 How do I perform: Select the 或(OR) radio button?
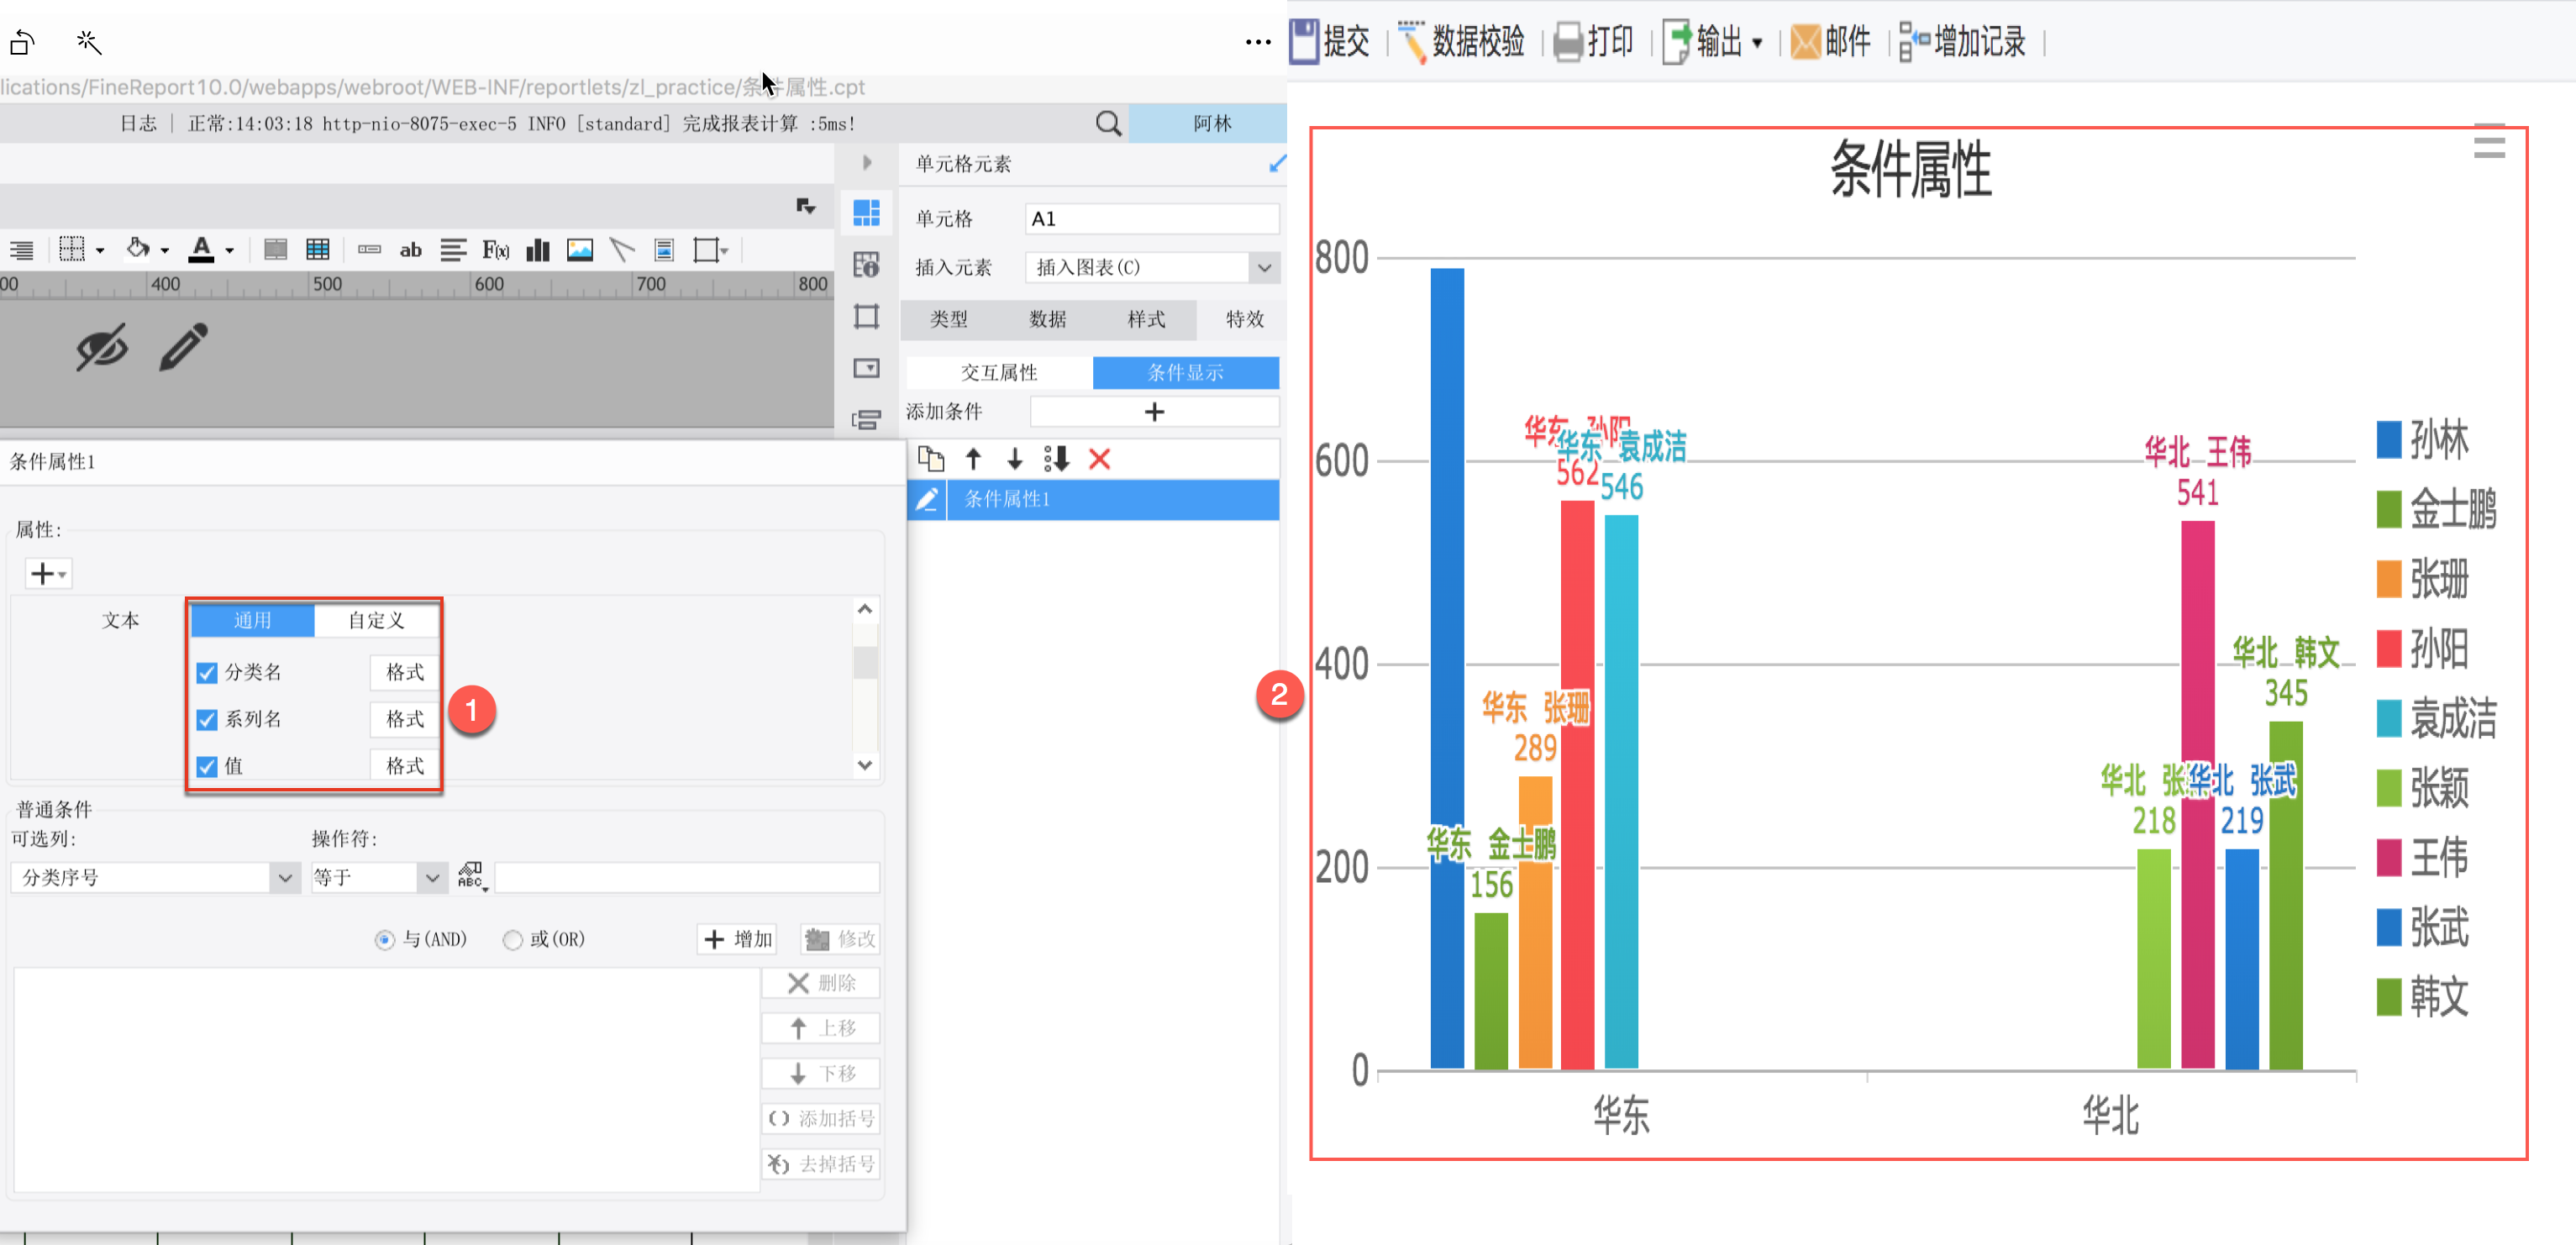513,940
